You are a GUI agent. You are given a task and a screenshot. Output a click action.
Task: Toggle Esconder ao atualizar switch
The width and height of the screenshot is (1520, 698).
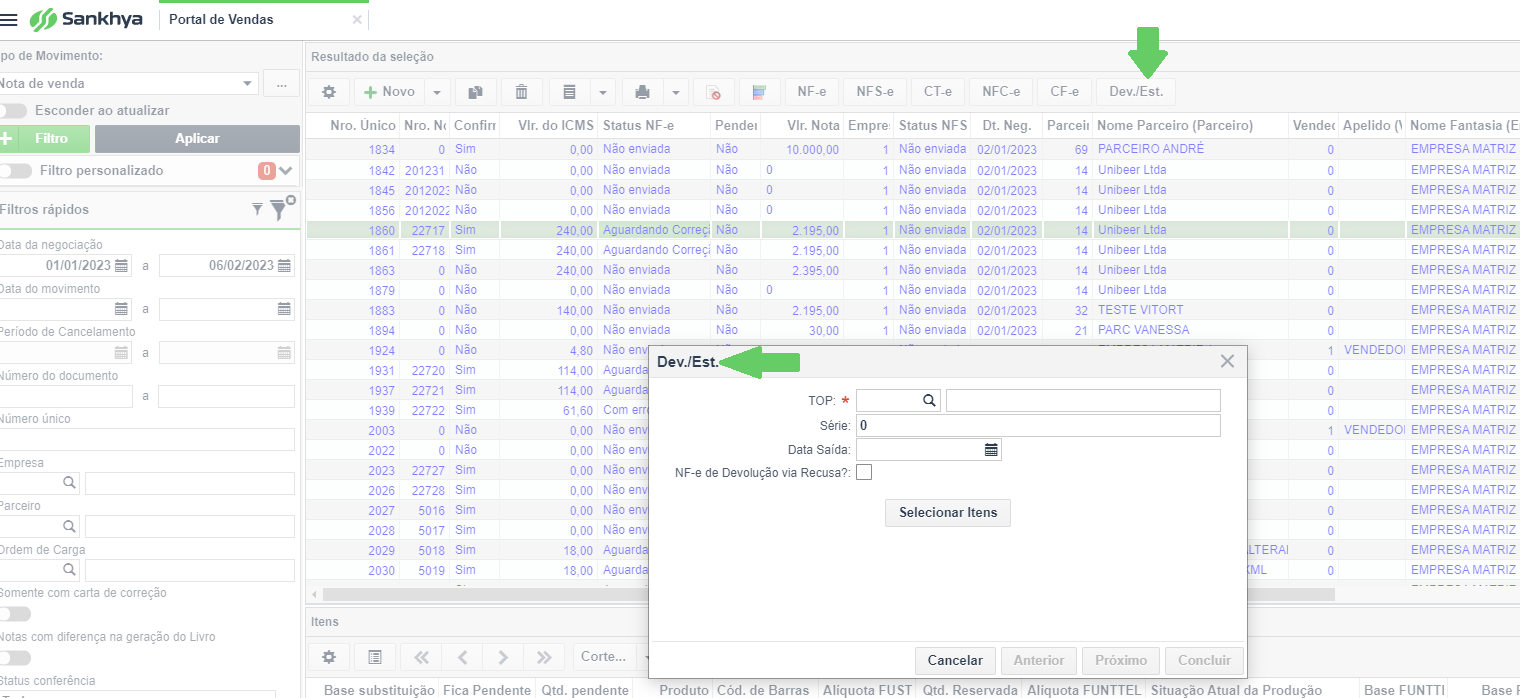point(13,111)
